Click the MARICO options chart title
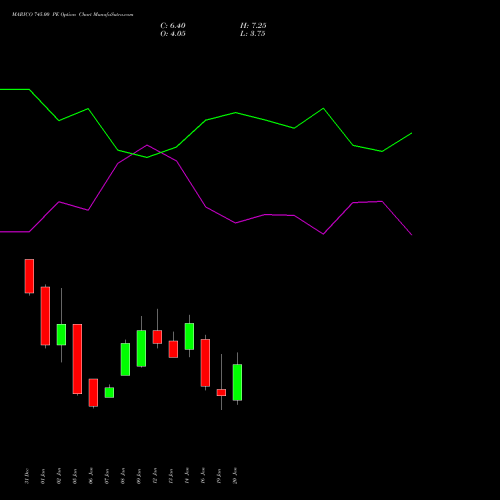The width and height of the screenshot is (500, 500). 72,15
